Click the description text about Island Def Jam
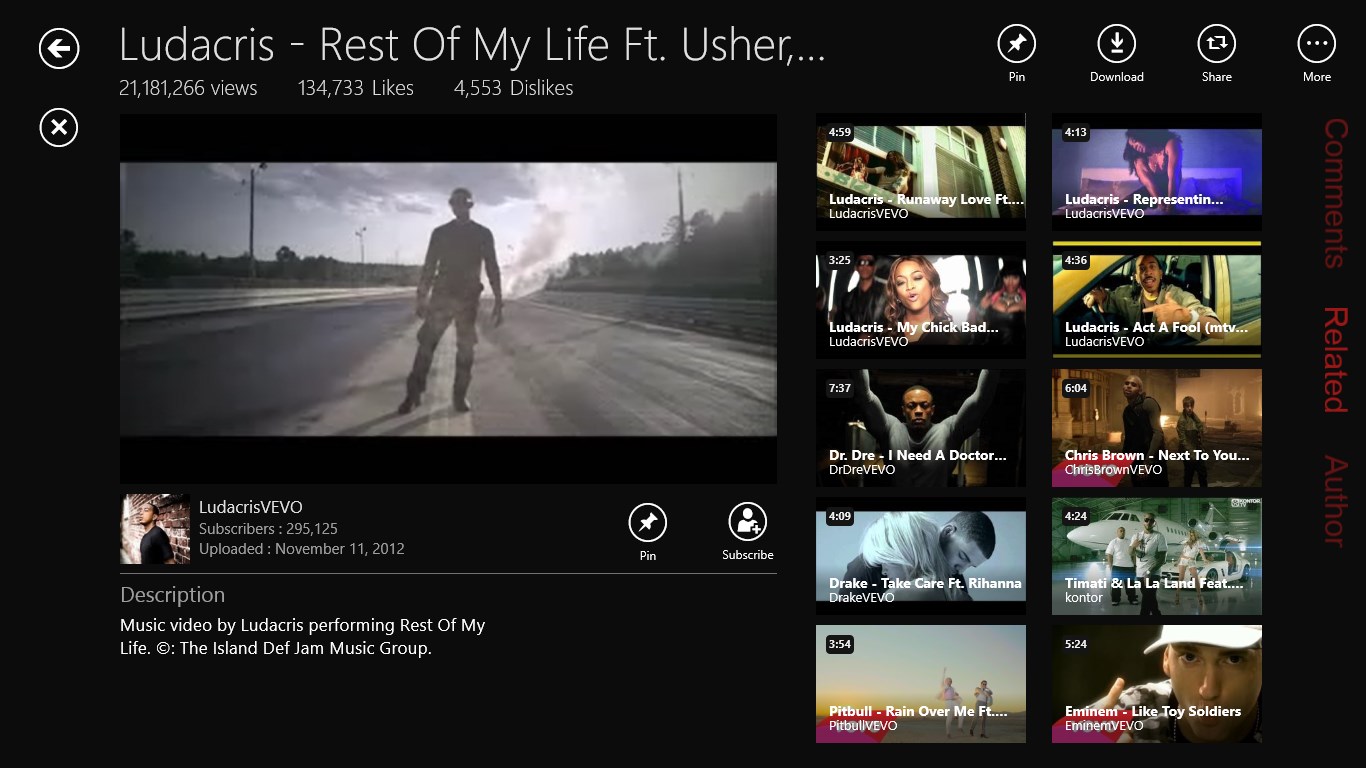1366x768 pixels. pyautogui.click(x=303, y=637)
